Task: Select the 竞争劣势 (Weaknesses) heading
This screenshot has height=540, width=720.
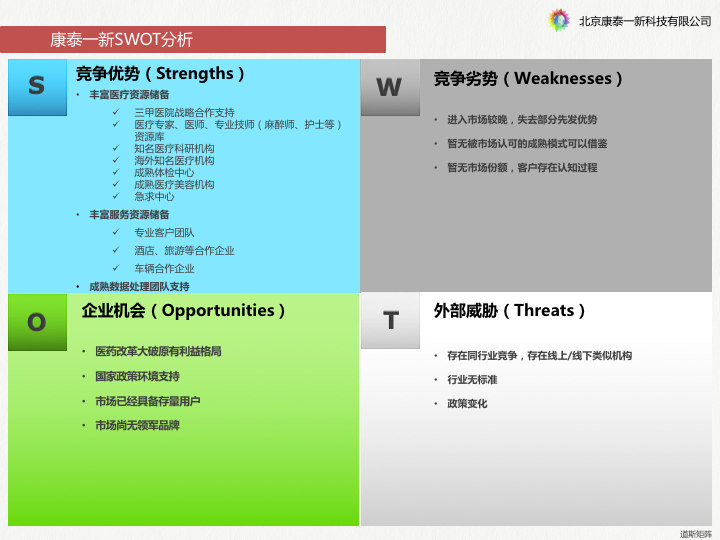Action: click(x=529, y=78)
